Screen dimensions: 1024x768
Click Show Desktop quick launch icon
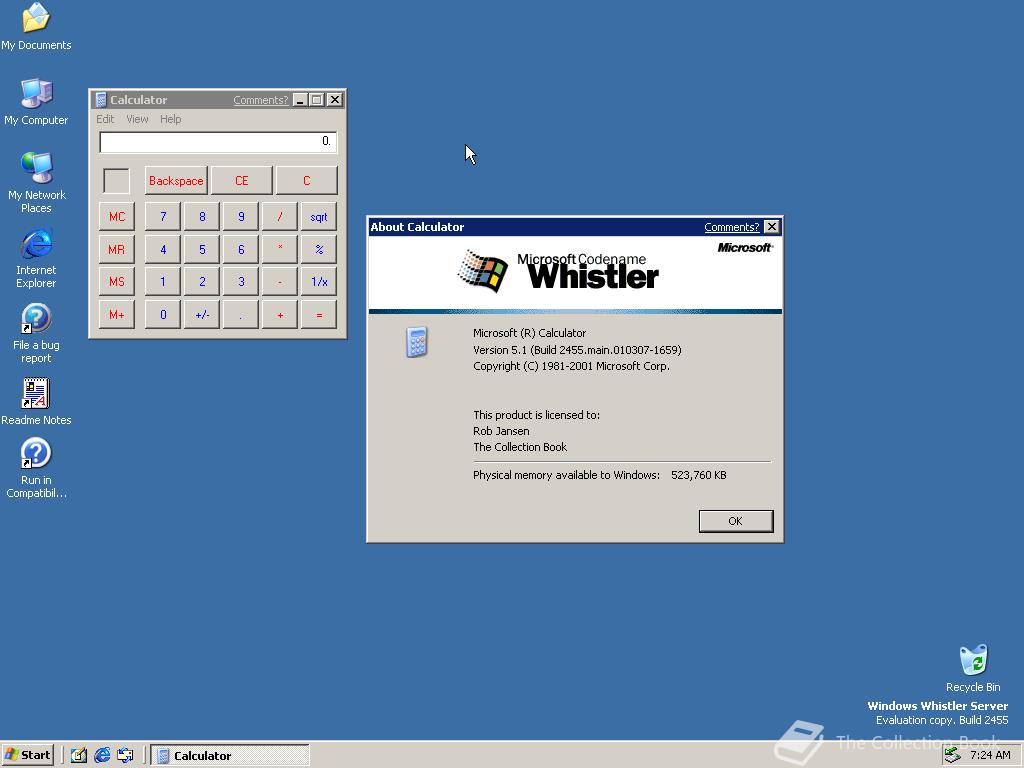[x=79, y=755]
